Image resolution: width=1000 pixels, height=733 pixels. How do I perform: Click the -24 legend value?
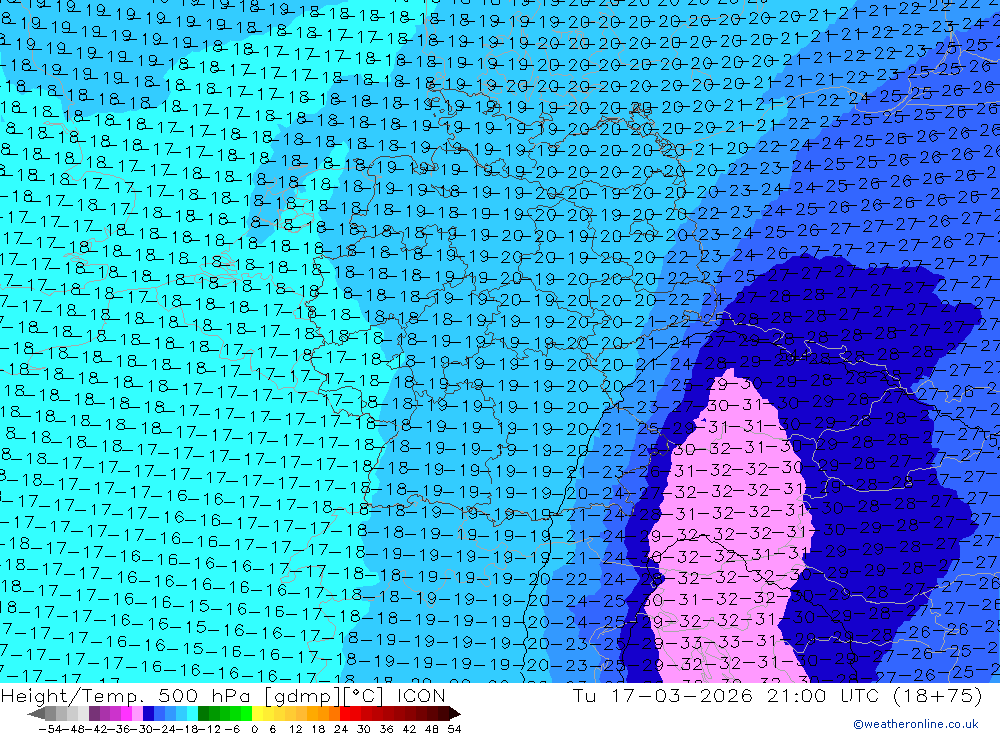(165, 729)
